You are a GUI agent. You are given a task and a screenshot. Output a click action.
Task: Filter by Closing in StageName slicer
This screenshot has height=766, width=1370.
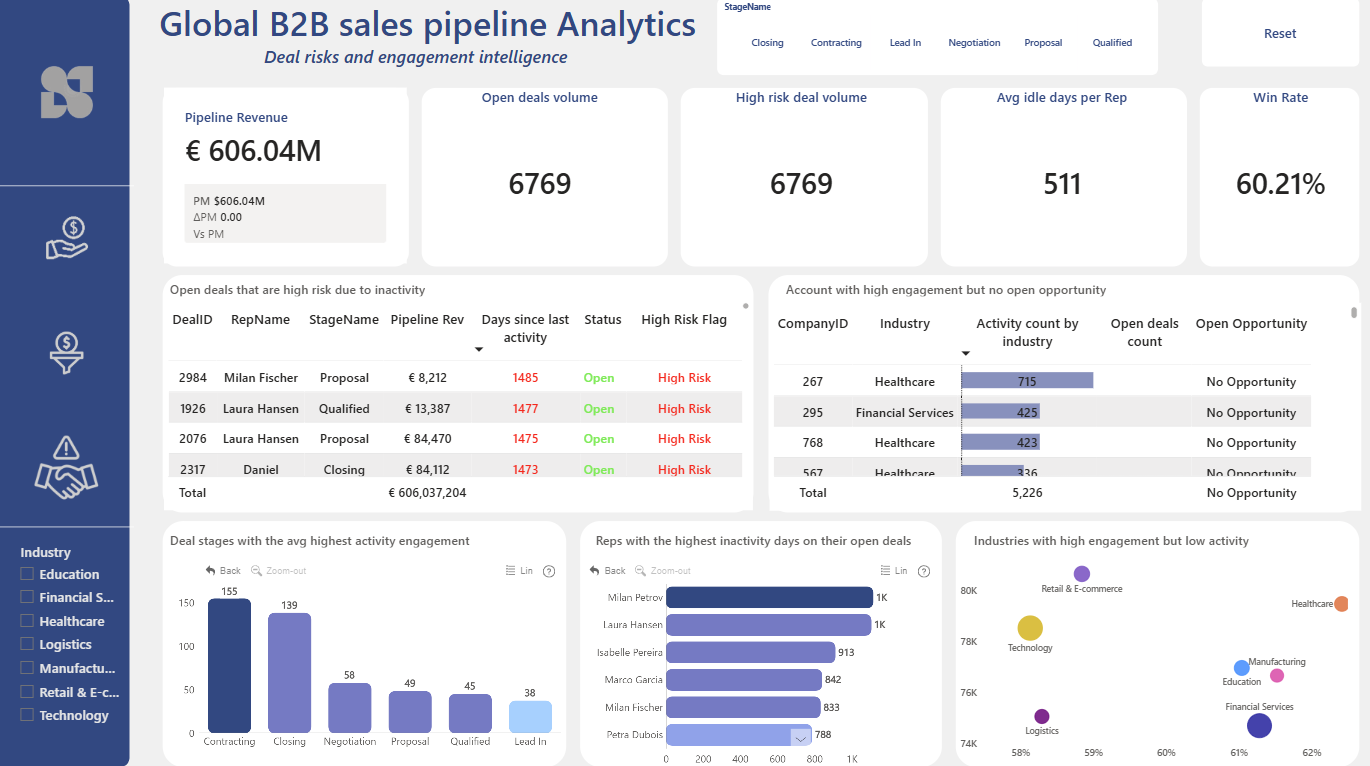(767, 43)
